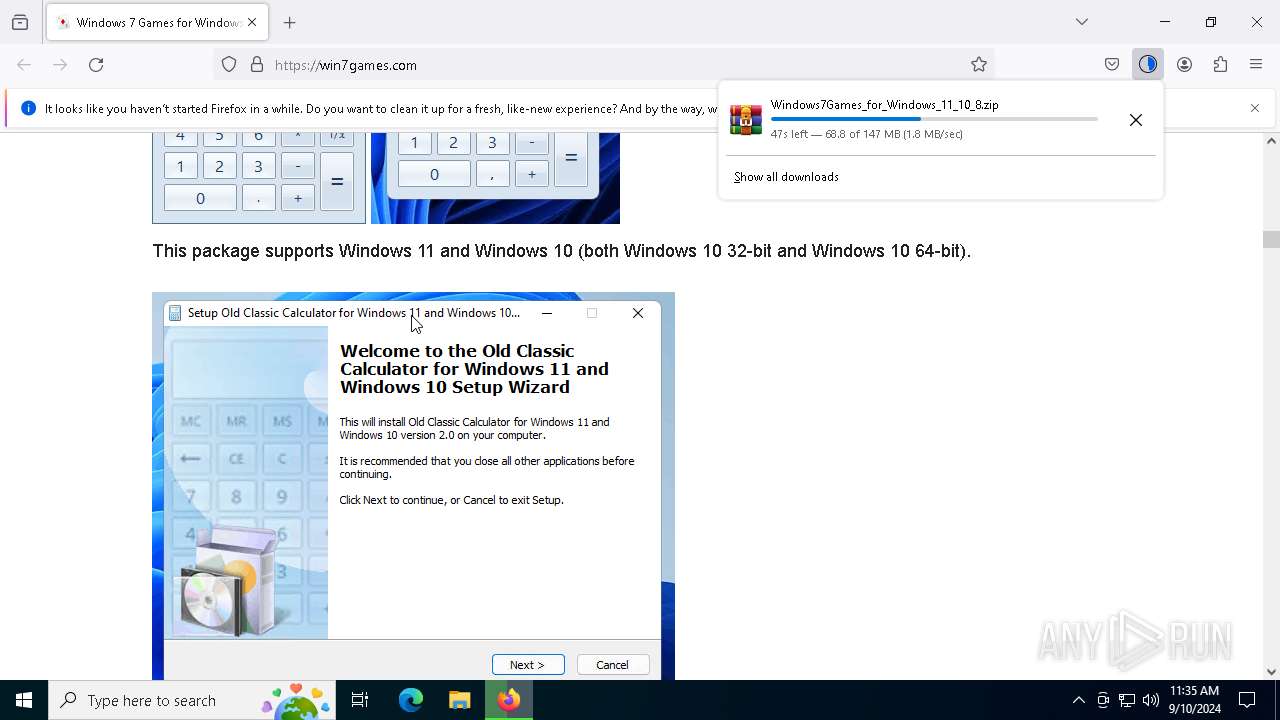Open volume control tray icon
The width and height of the screenshot is (1280, 720).
coord(1151,700)
